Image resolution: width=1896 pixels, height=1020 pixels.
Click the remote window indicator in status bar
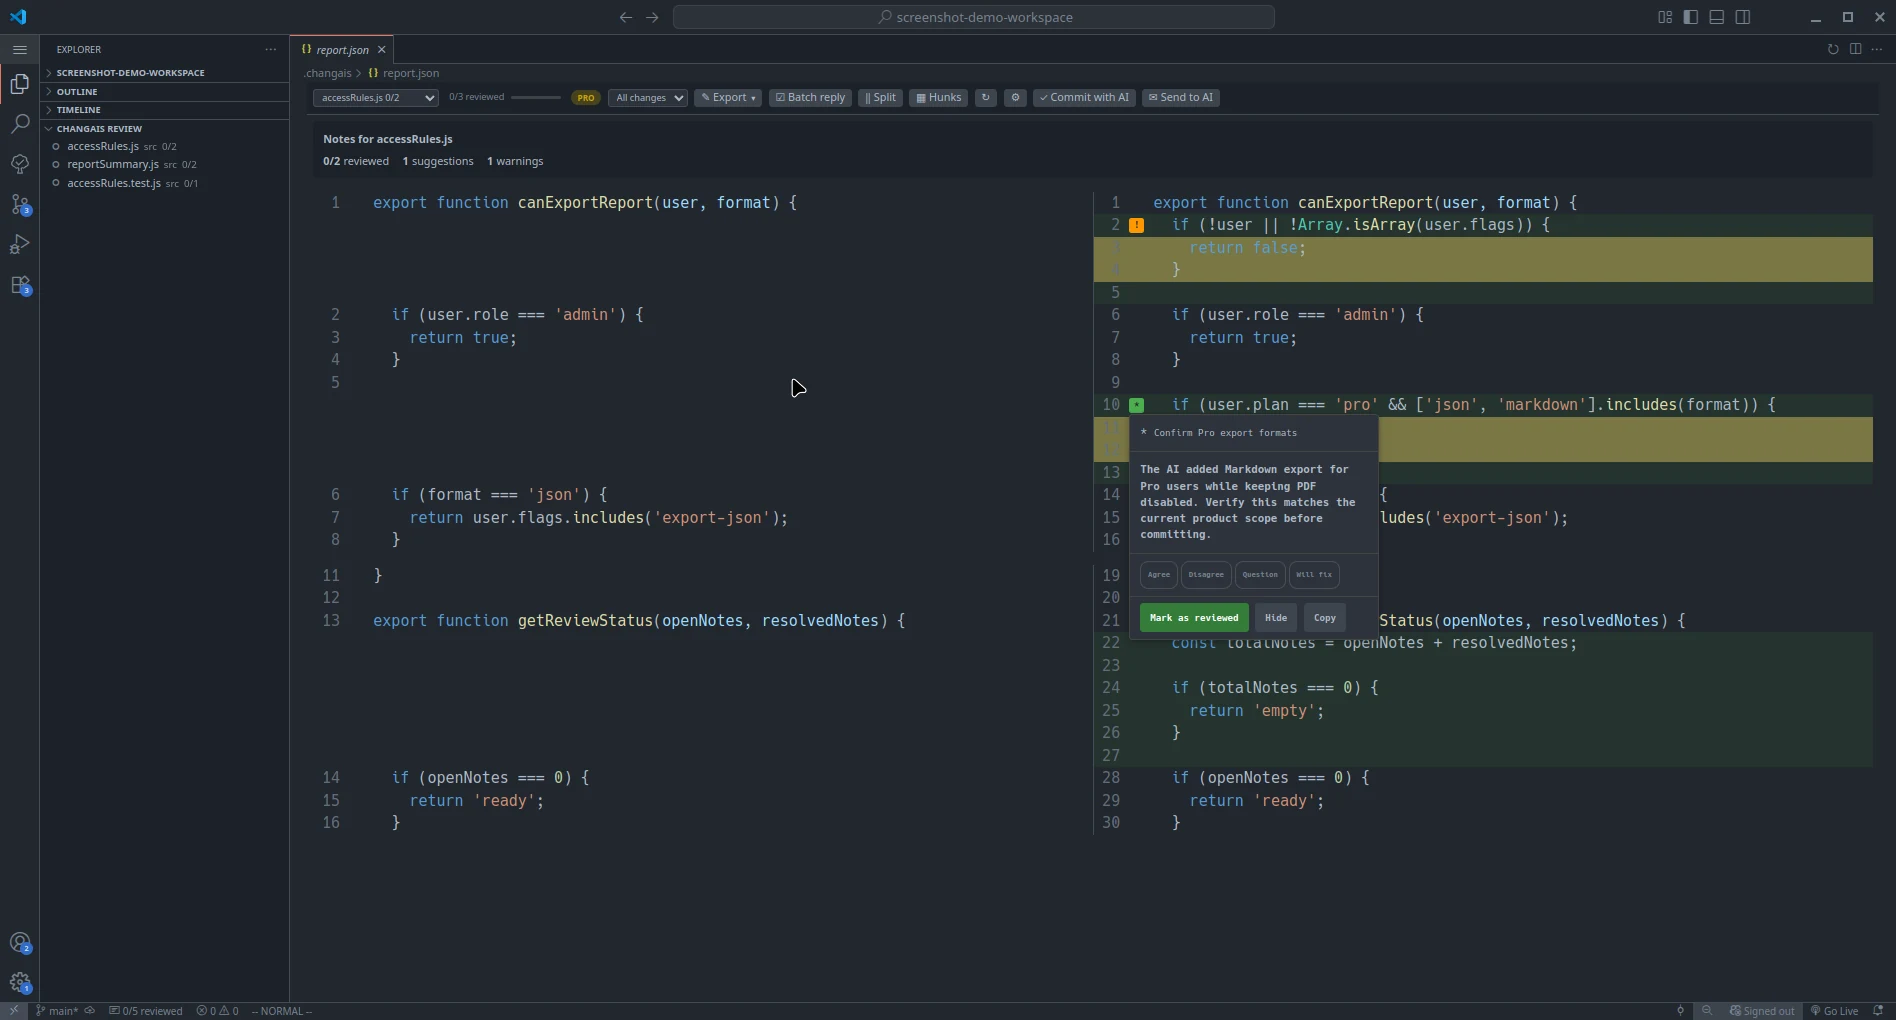[x=14, y=1011]
